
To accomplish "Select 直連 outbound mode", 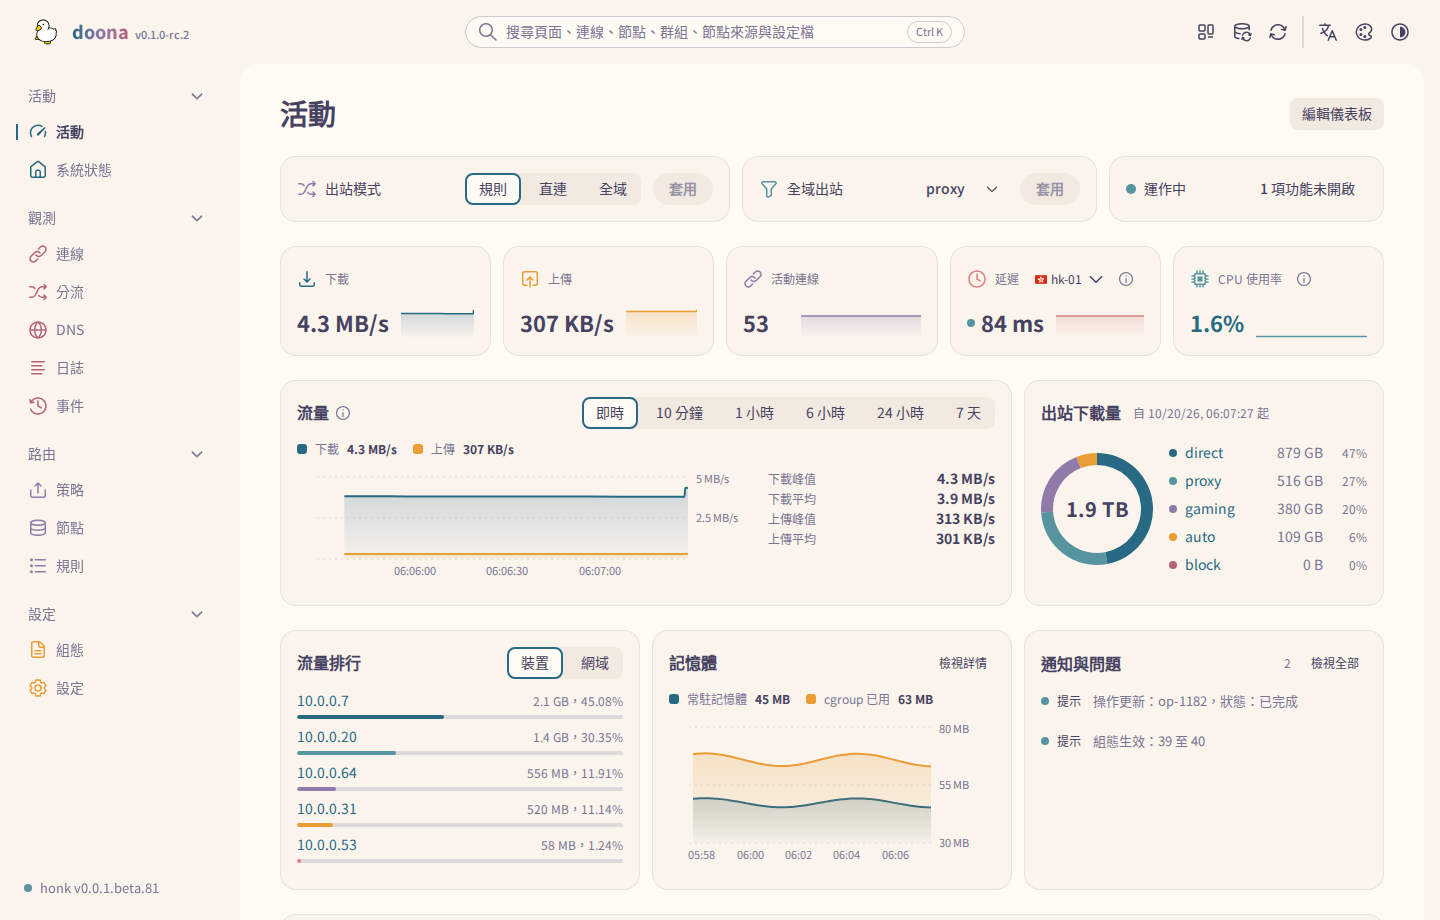I will point(553,189).
